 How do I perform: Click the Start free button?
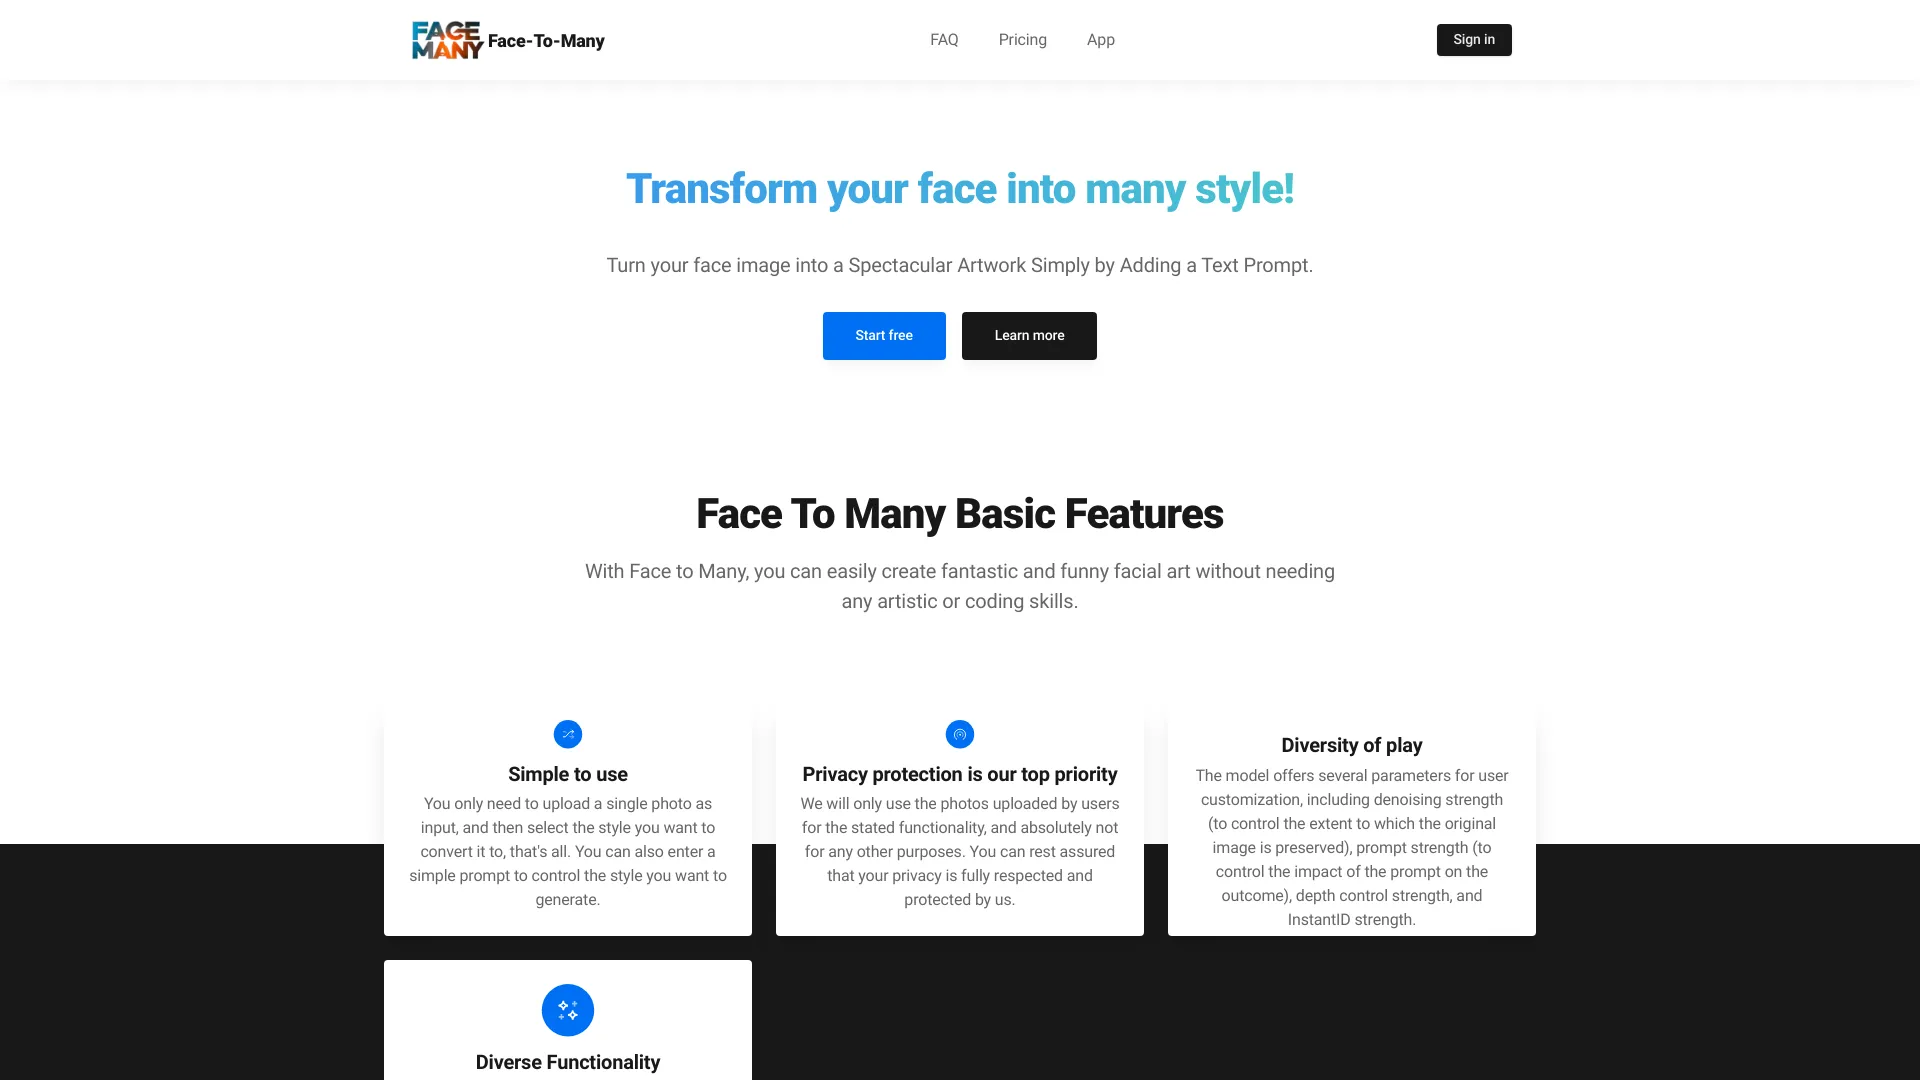884,335
